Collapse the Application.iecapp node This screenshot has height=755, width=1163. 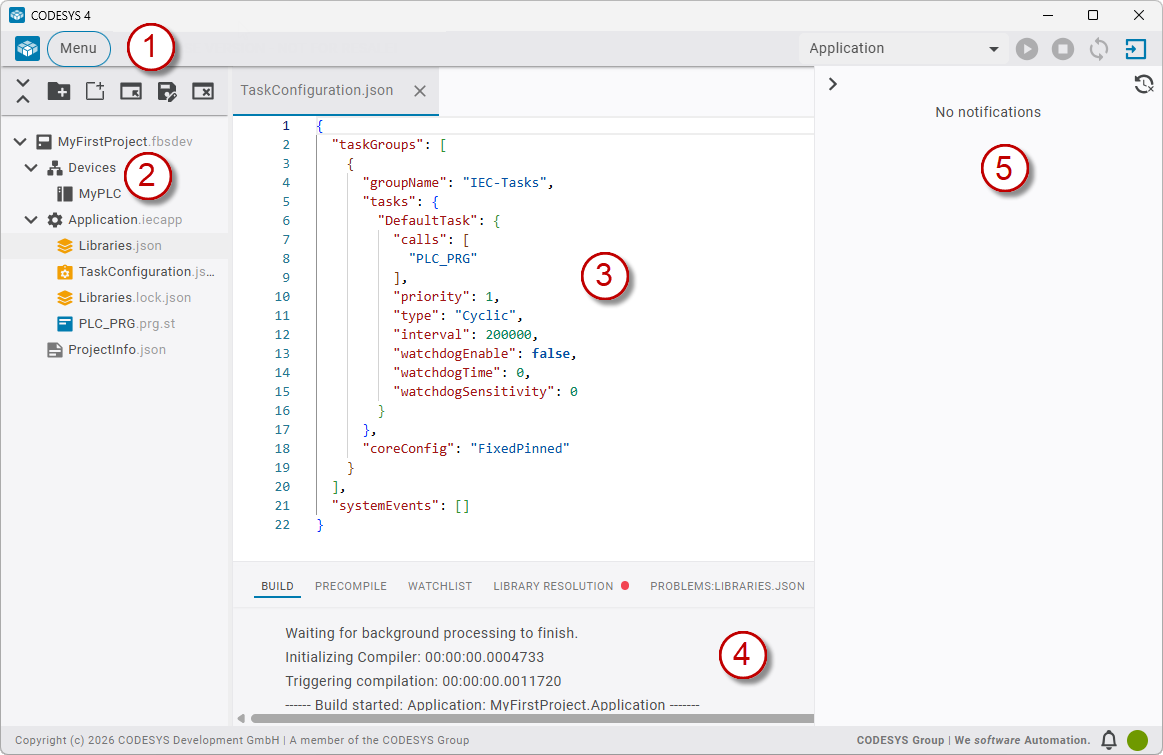31,220
